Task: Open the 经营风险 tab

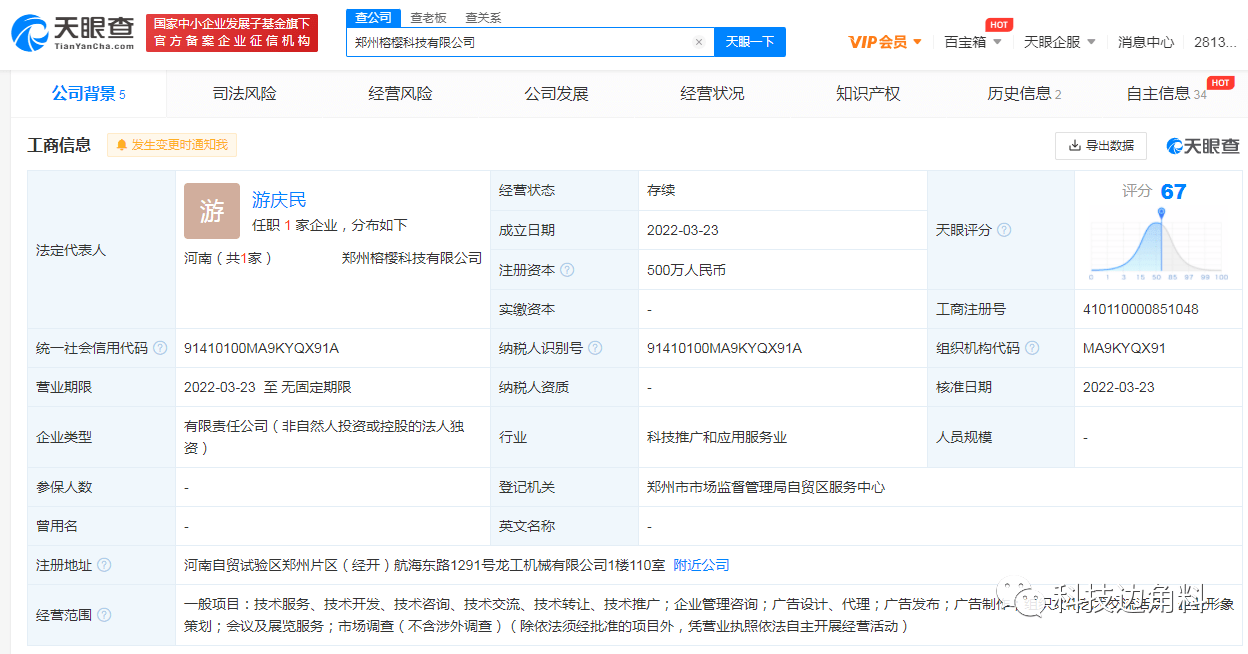Action: 400,94
